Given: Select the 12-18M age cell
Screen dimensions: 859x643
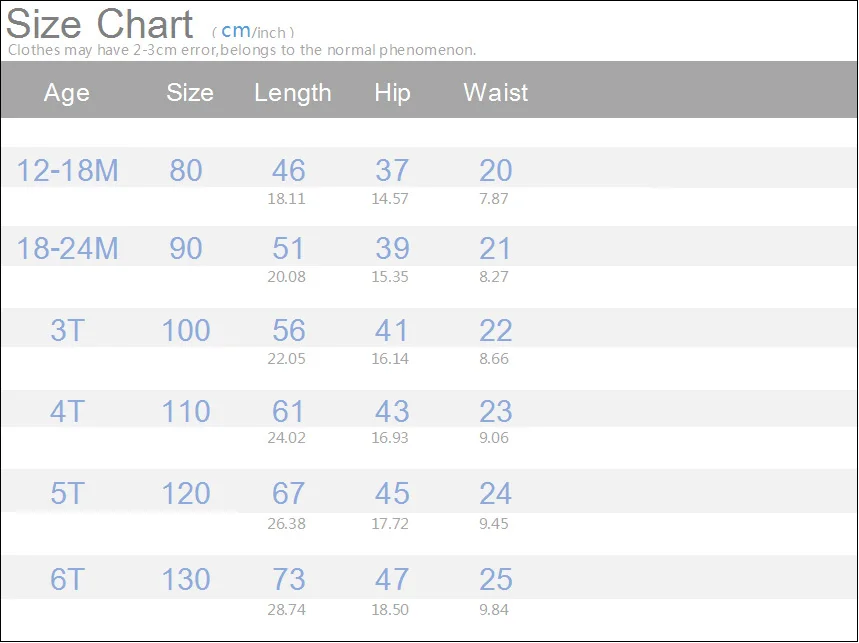Looking at the screenshot, I should click(67, 171).
